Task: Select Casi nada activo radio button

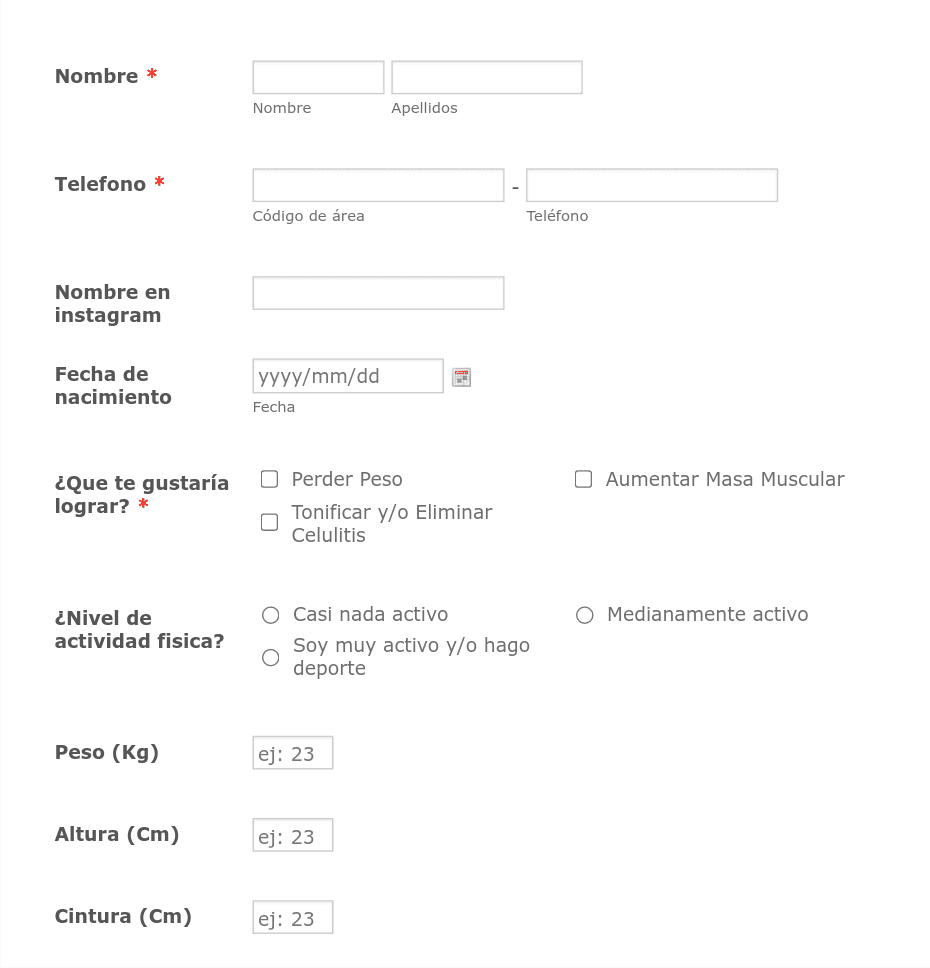Action: [x=270, y=615]
